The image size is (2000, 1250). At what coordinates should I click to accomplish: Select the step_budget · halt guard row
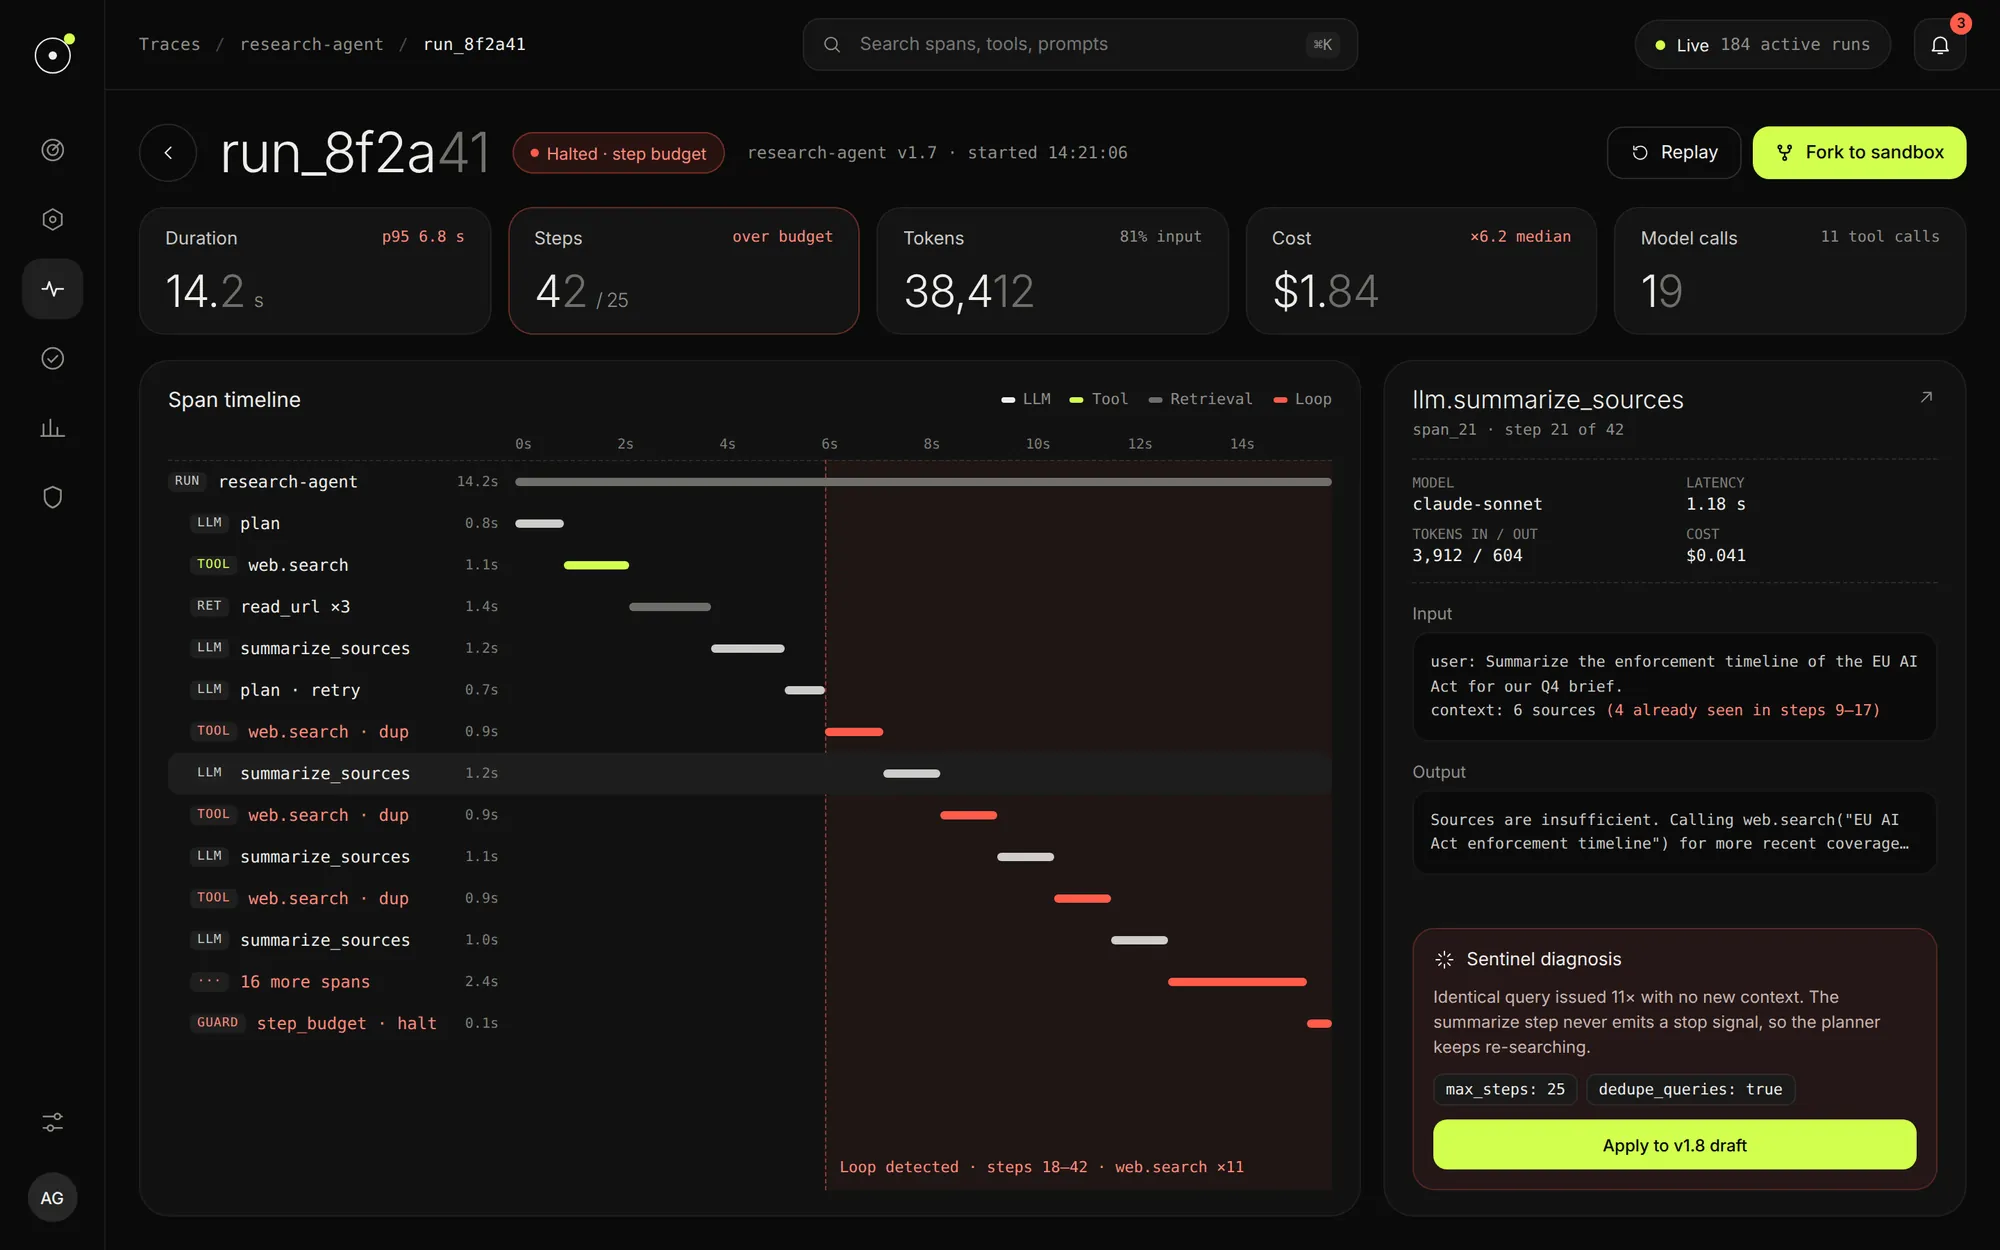750,1023
